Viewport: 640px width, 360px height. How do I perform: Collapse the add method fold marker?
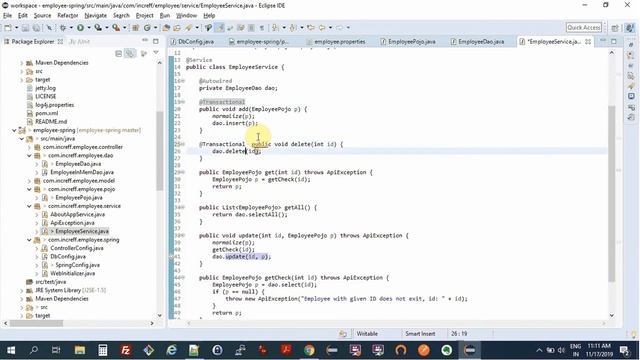(x=183, y=102)
